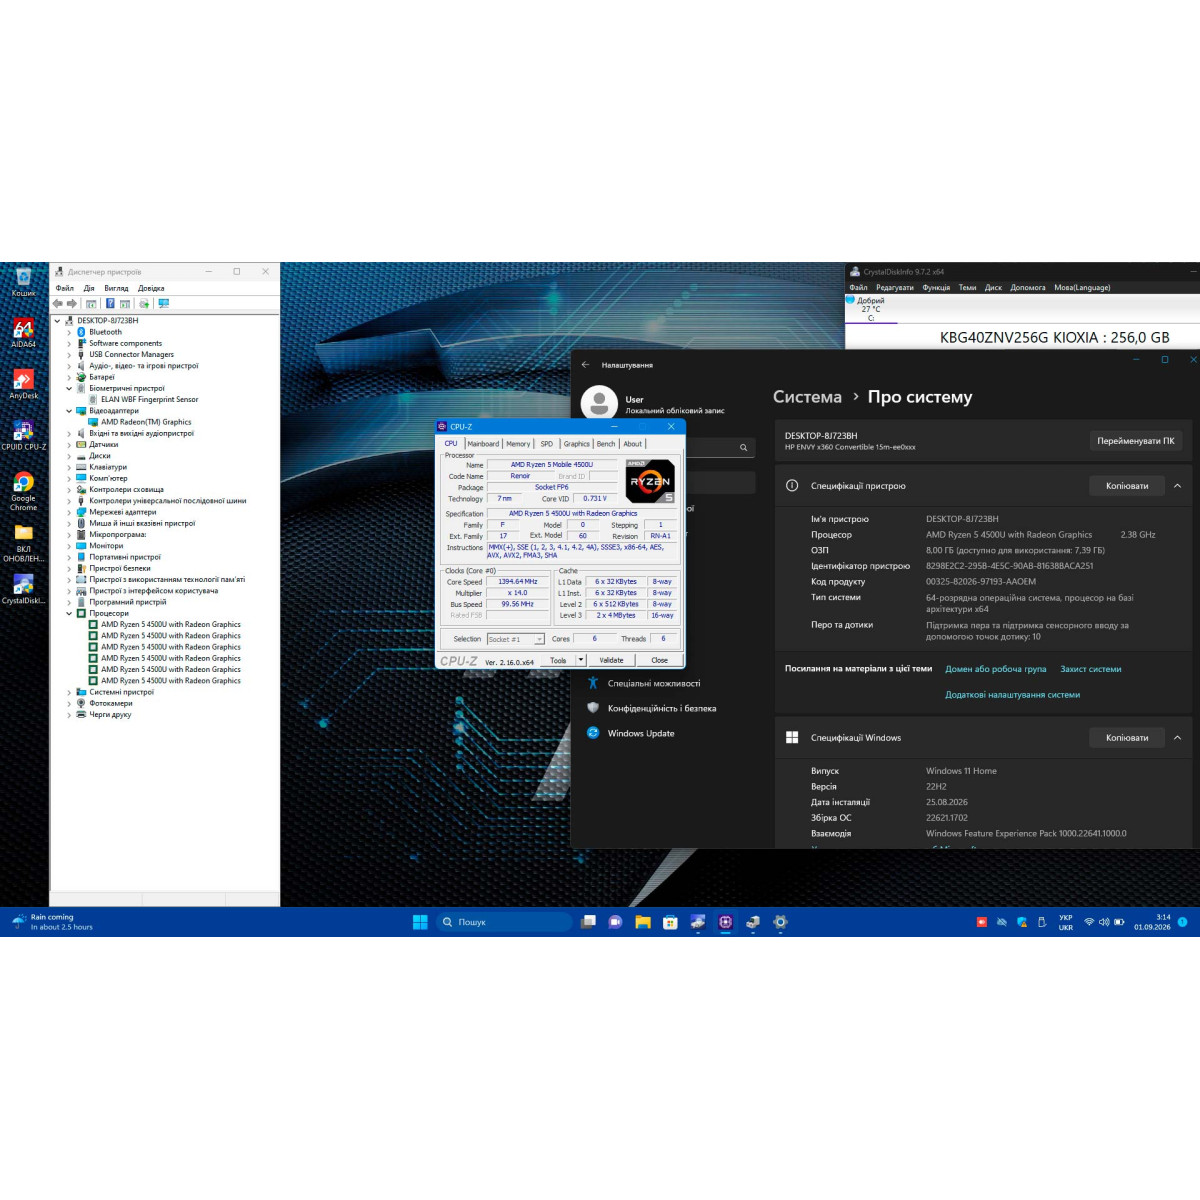This screenshot has height=1200, width=1200.
Task: Expand the Диски node in Device Manager
Action: pos(69,456)
